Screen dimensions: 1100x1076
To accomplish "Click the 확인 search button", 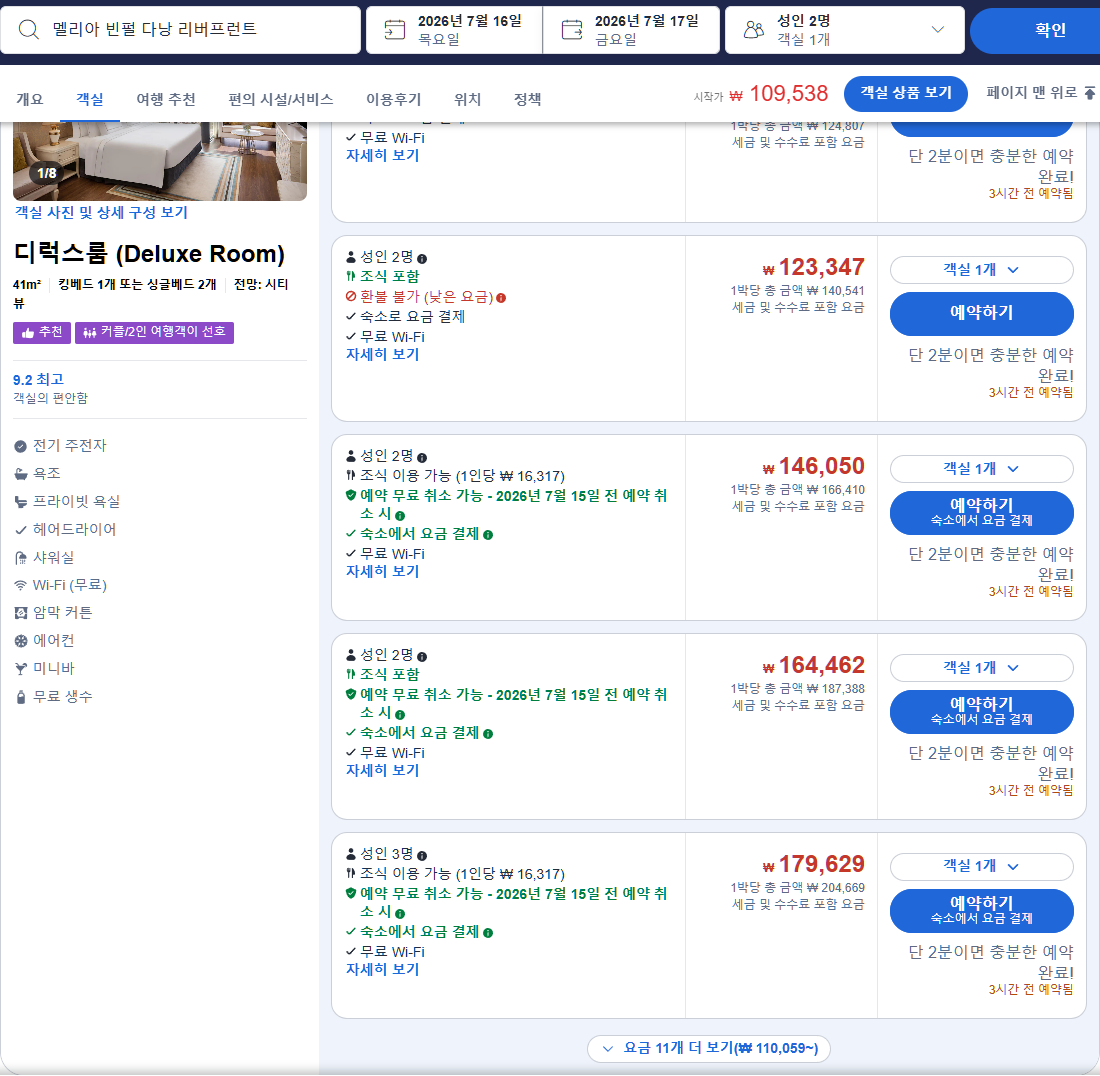I will (1037, 30).
